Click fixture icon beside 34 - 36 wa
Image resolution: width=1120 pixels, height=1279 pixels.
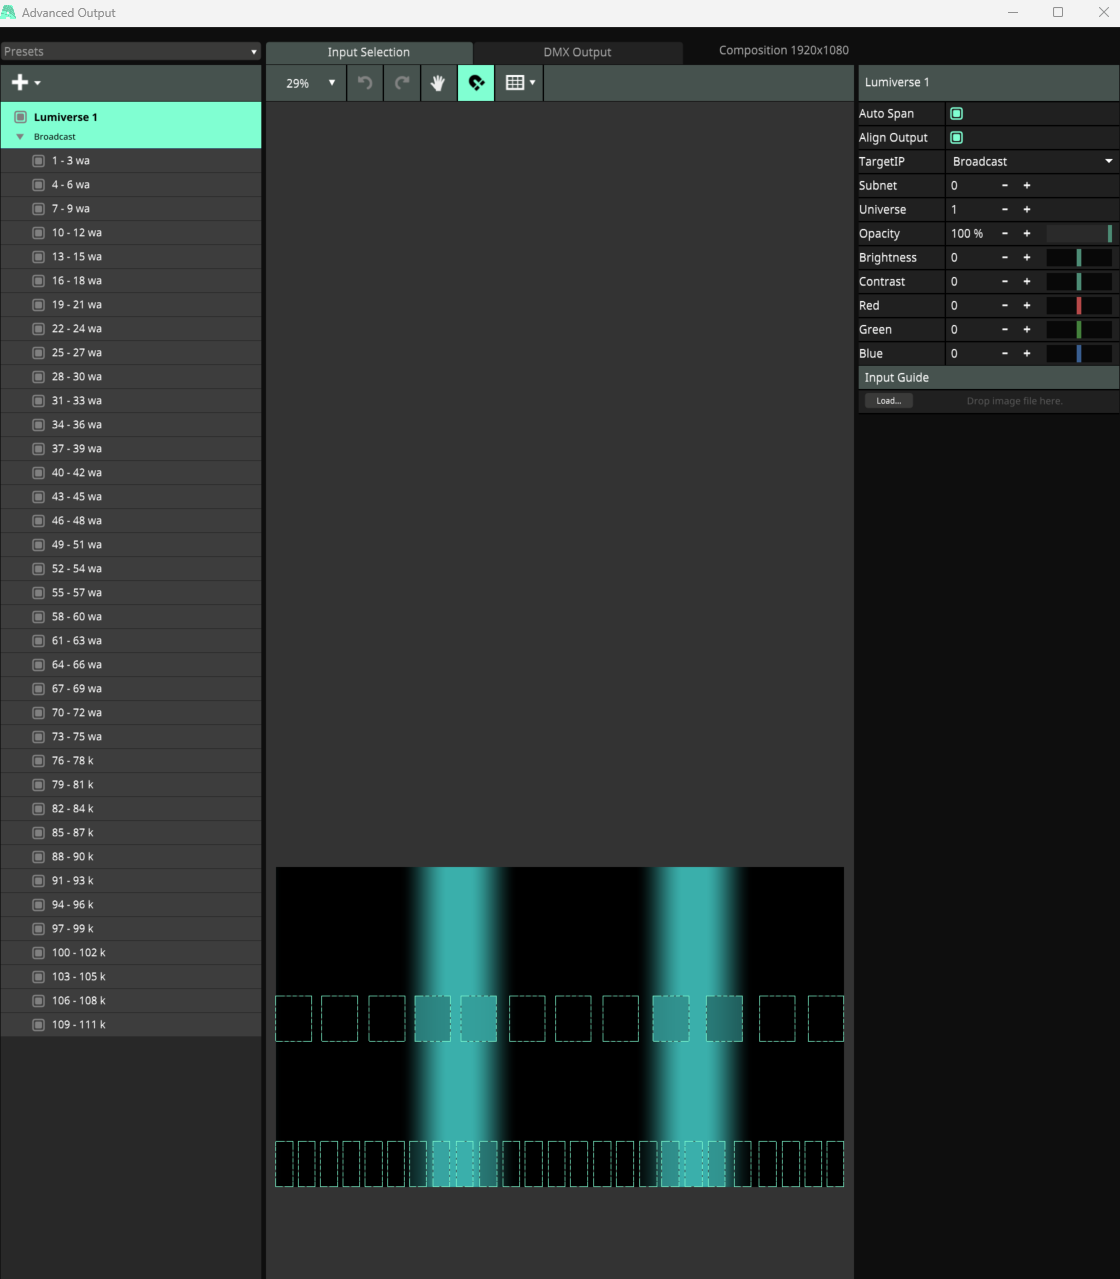click(x=38, y=425)
